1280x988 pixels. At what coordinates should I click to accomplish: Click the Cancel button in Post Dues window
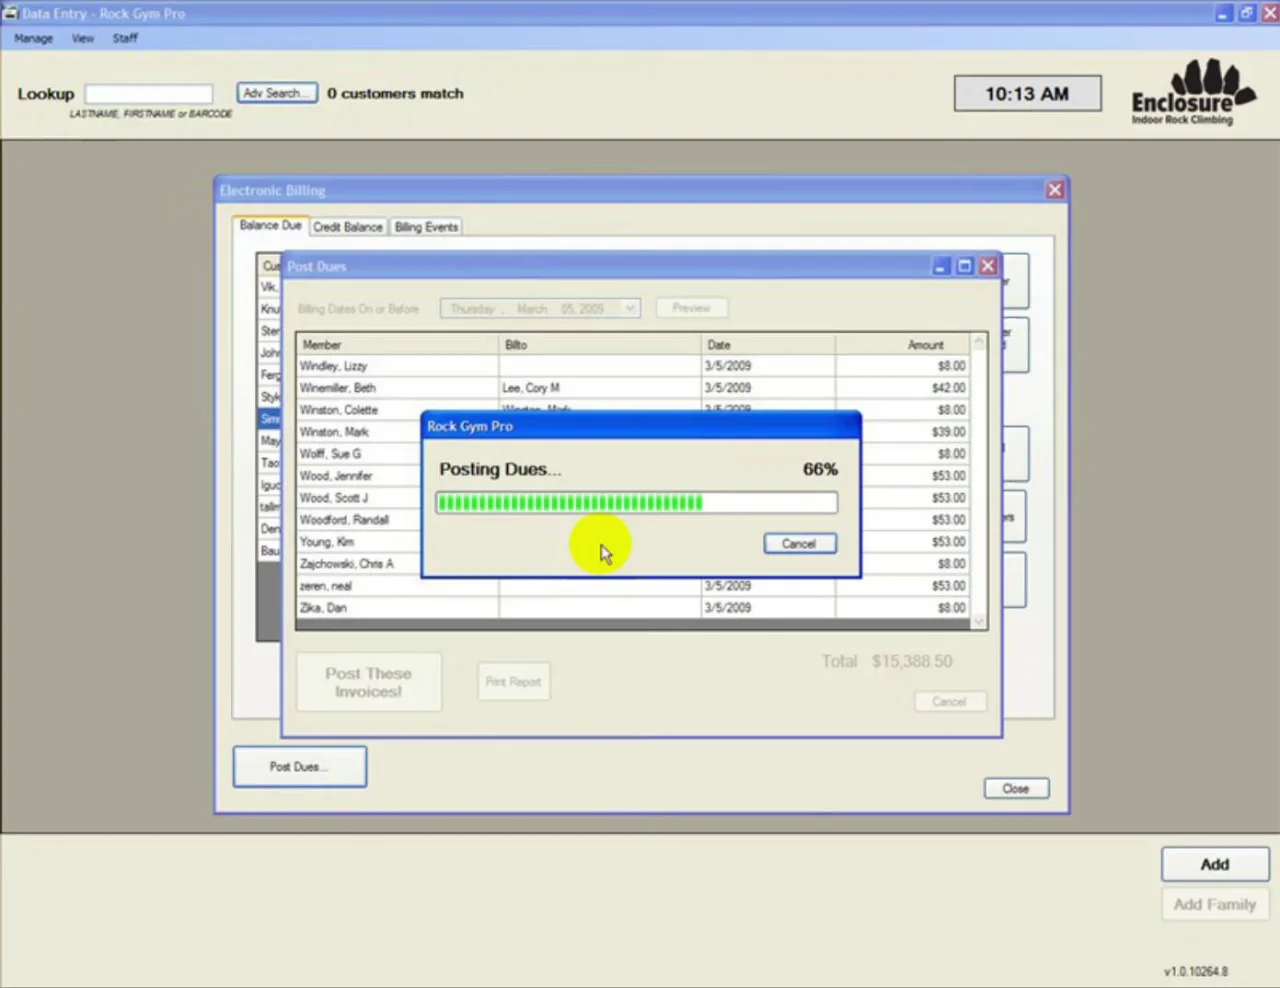coord(950,702)
